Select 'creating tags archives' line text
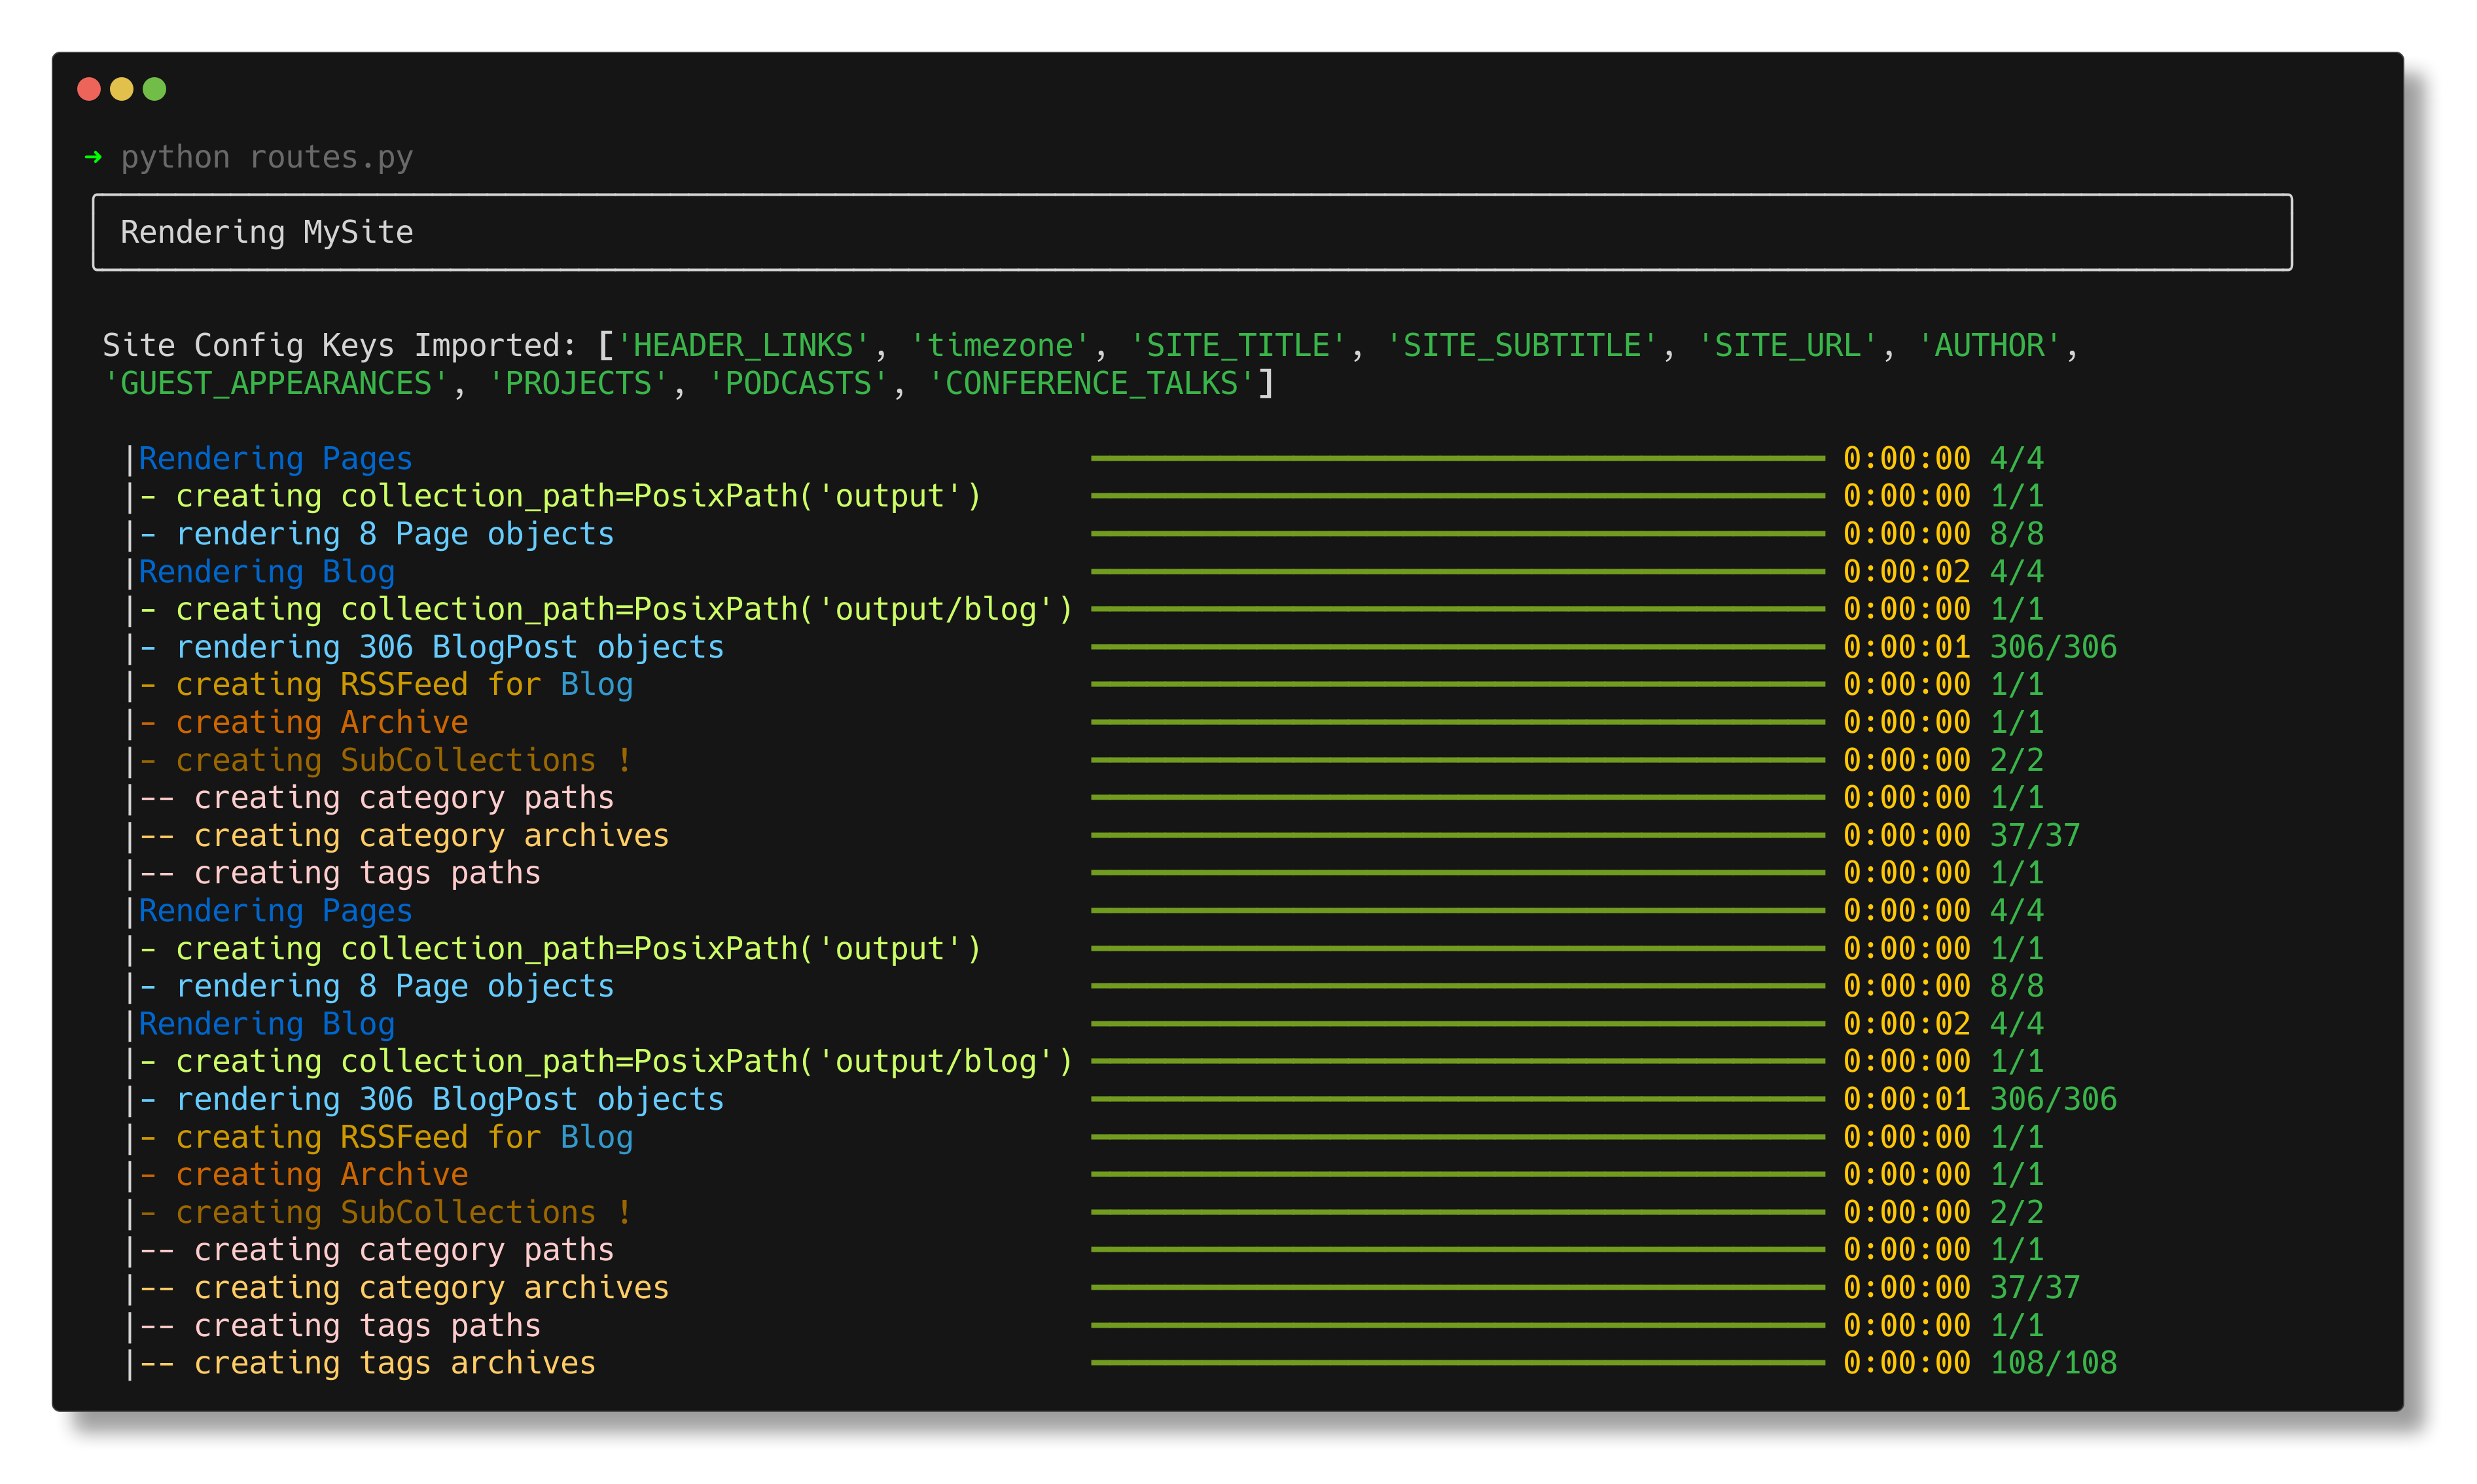 pos(394,1363)
